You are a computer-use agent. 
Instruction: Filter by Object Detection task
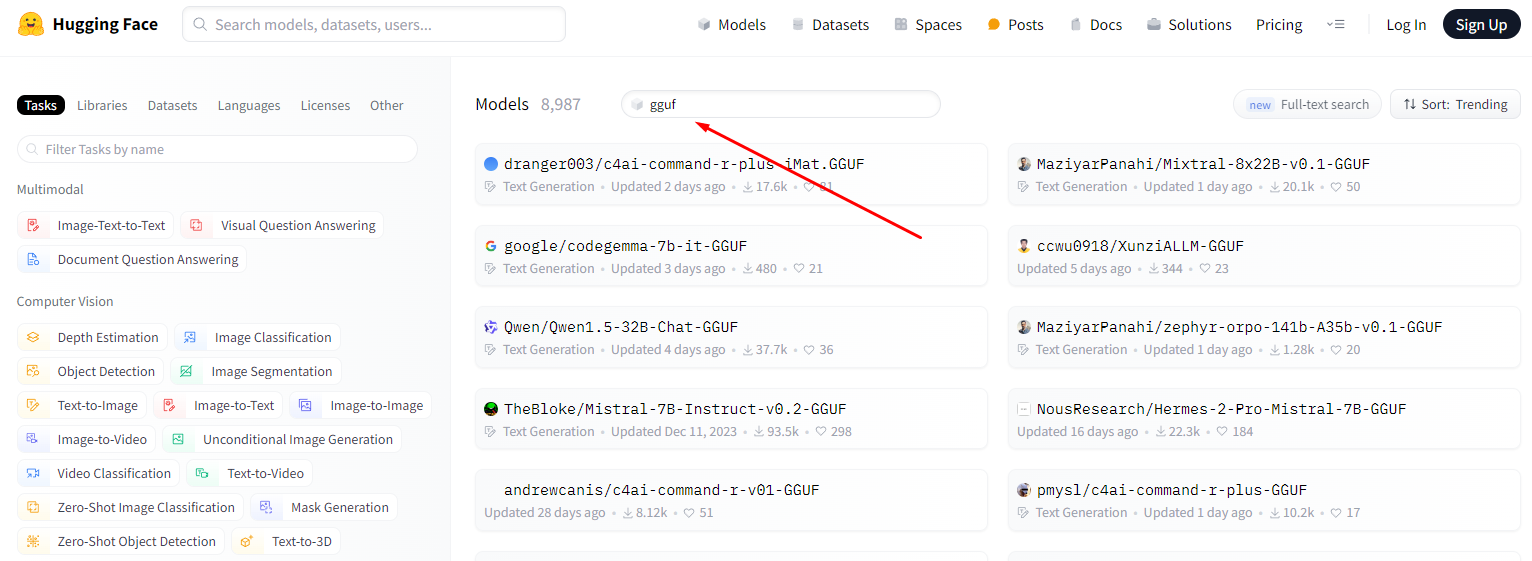(x=90, y=371)
